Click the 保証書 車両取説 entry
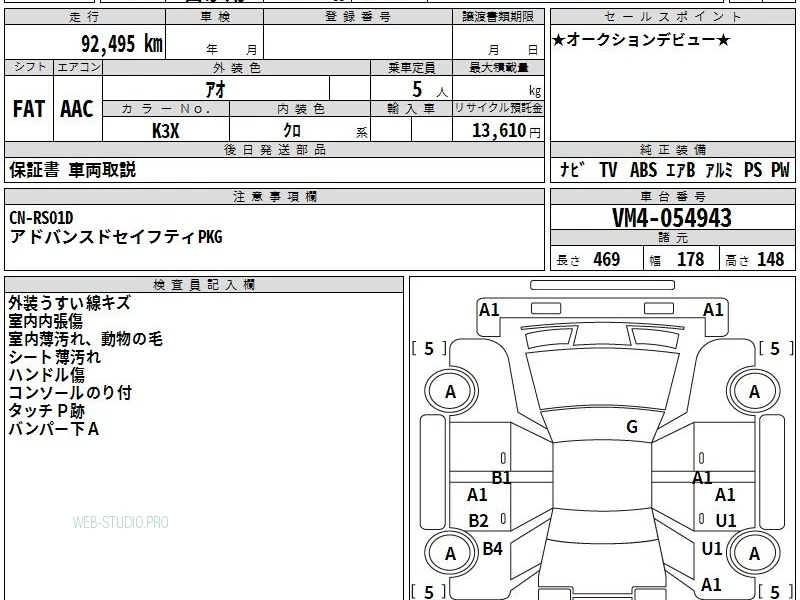This screenshot has width=800, height=600. coord(72,170)
